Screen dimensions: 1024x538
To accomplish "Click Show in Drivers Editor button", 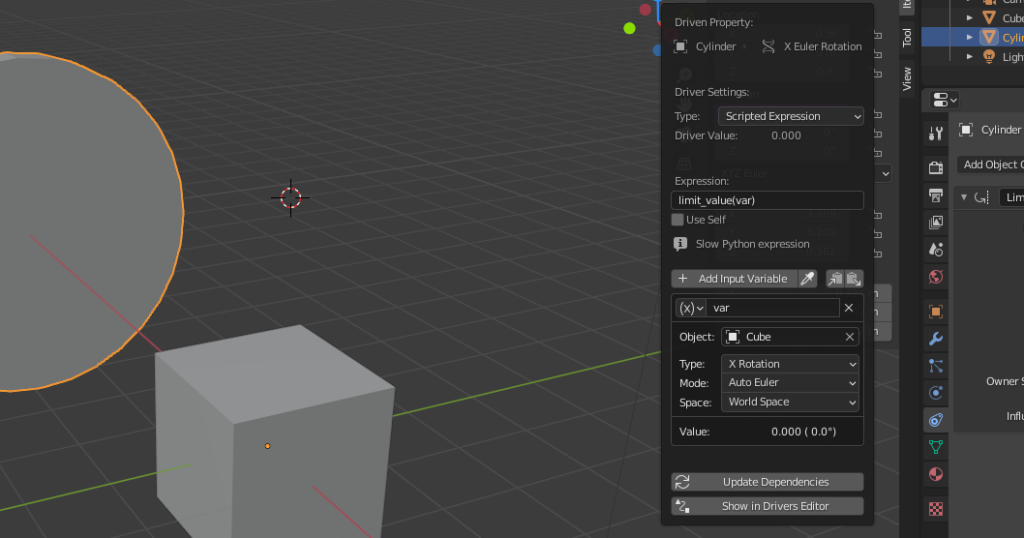I will (x=767, y=506).
